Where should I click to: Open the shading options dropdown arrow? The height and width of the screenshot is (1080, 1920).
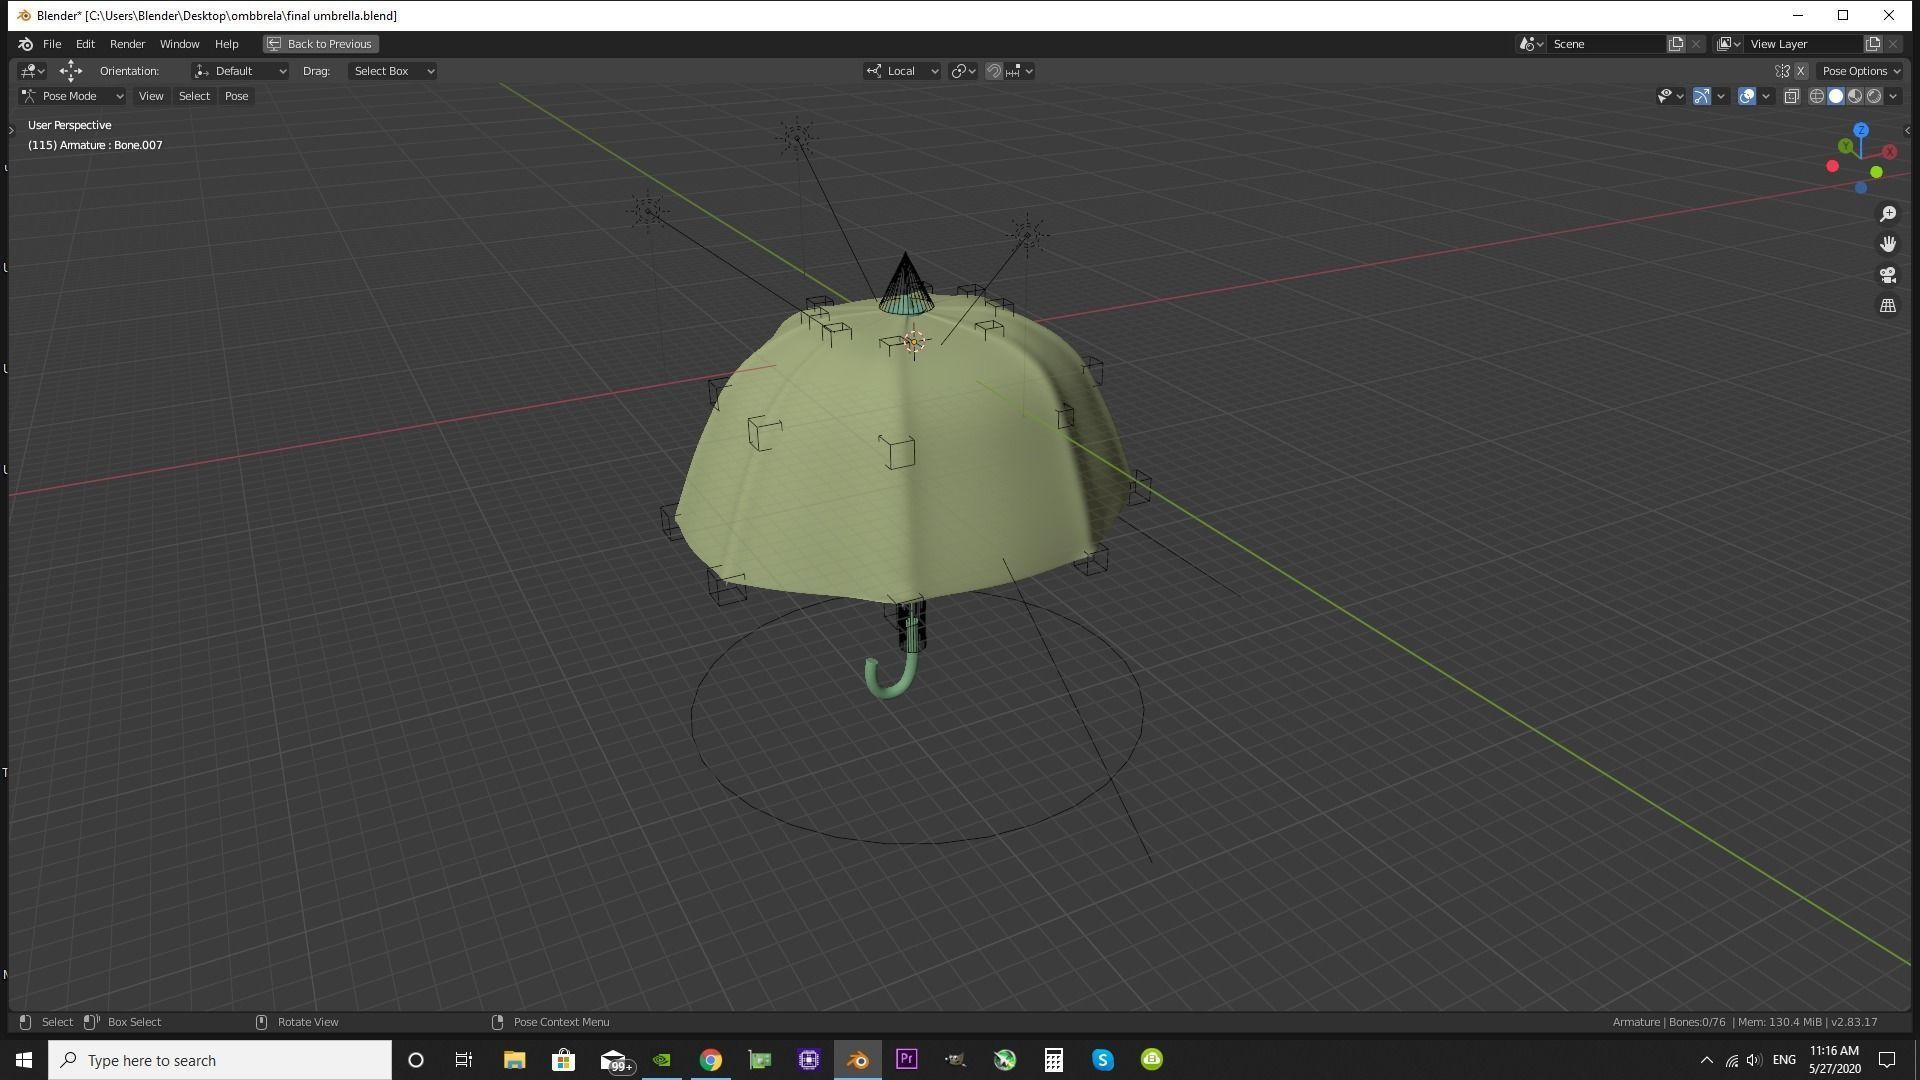point(1893,96)
